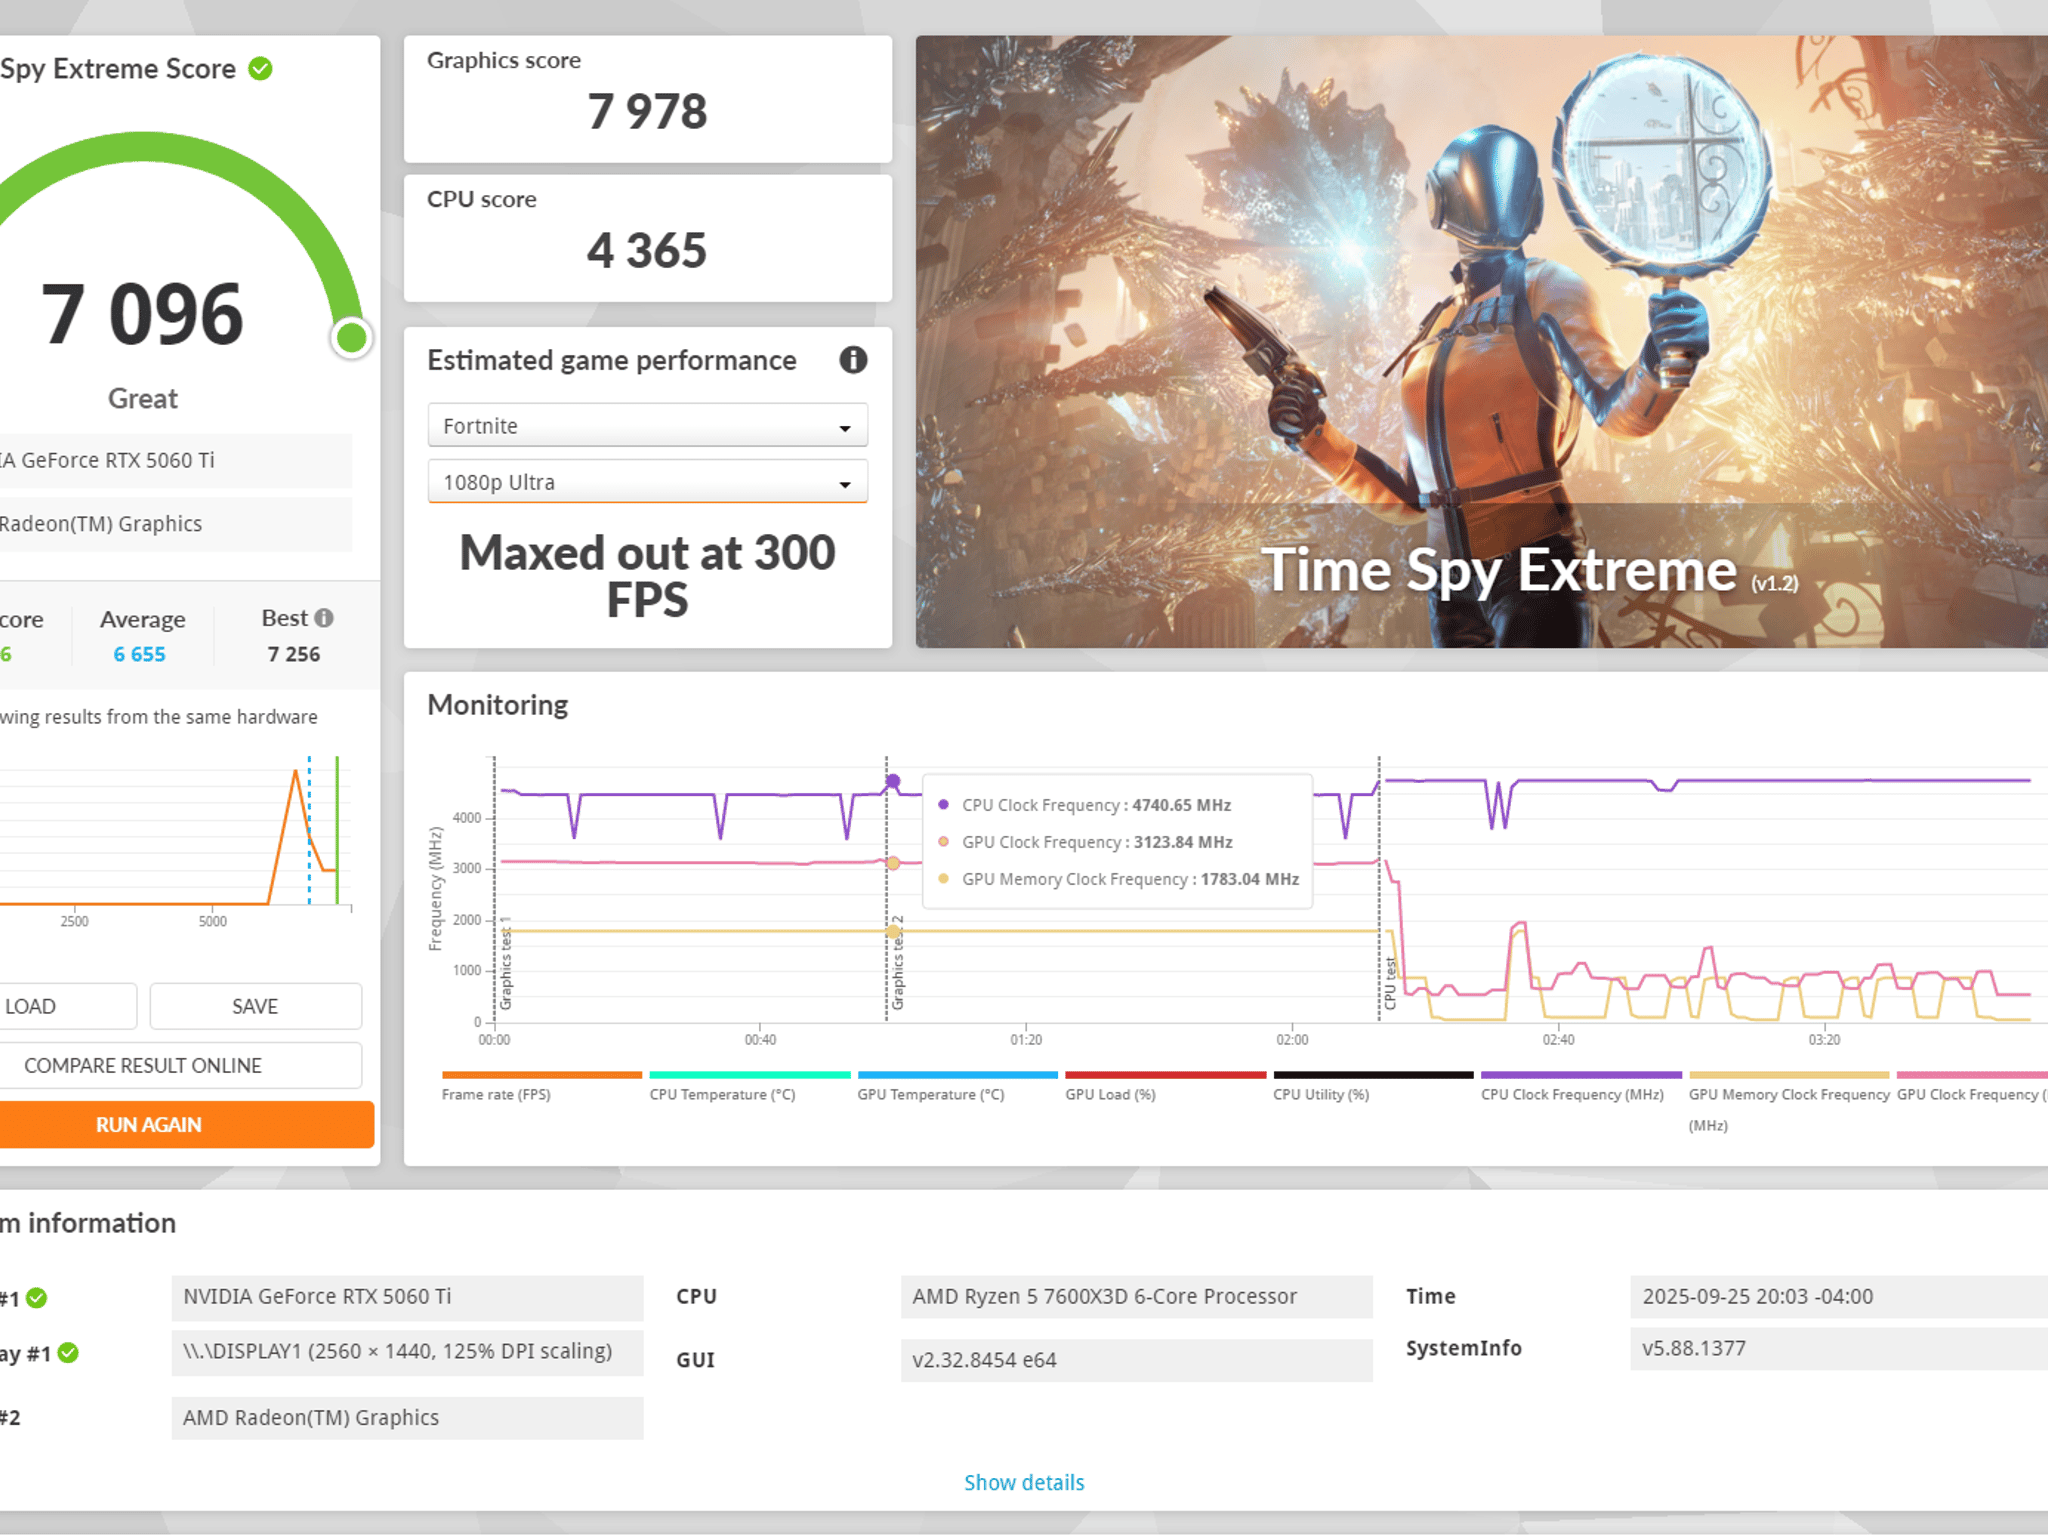This screenshot has height=1536, width=2048.
Task: Click the SAVE button
Action: (x=255, y=1006)
